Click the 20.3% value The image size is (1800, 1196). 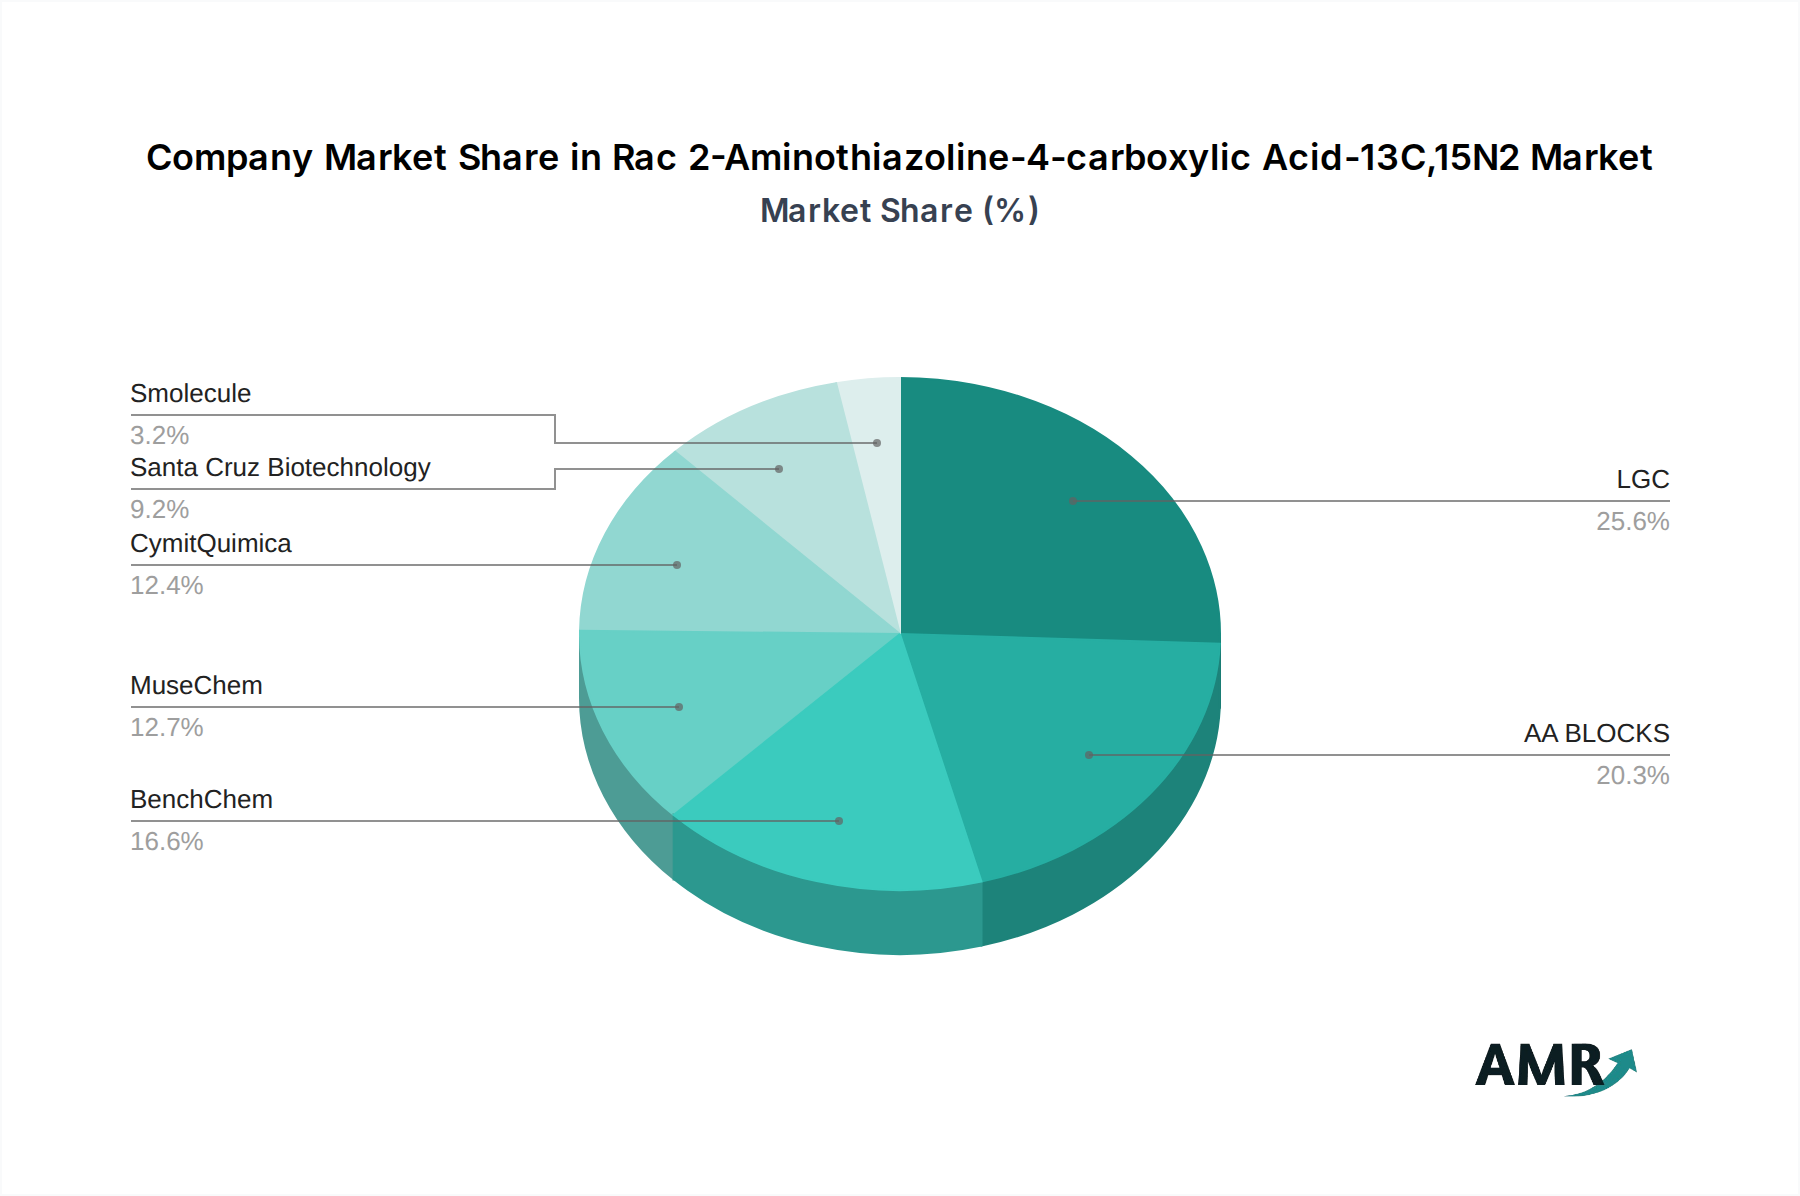pyautogui.click(x=1632, y=776)
